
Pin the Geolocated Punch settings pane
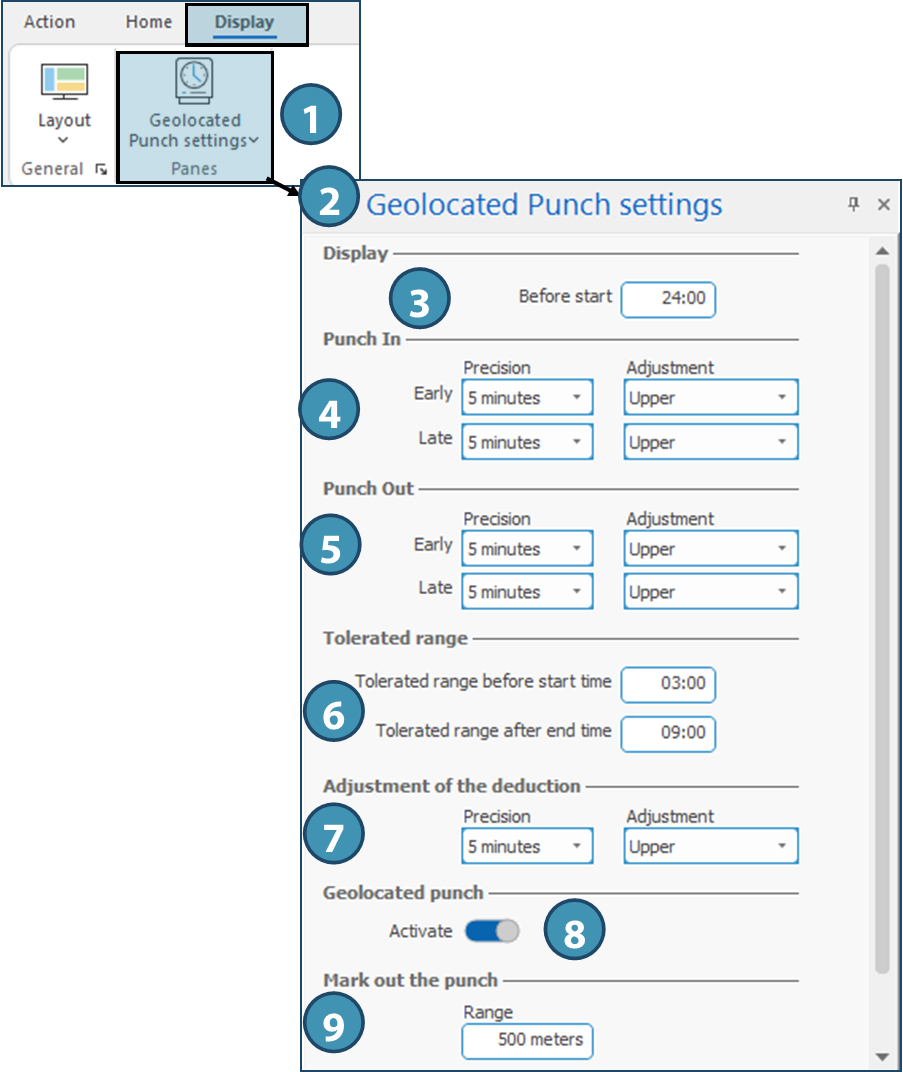(854, 204)
